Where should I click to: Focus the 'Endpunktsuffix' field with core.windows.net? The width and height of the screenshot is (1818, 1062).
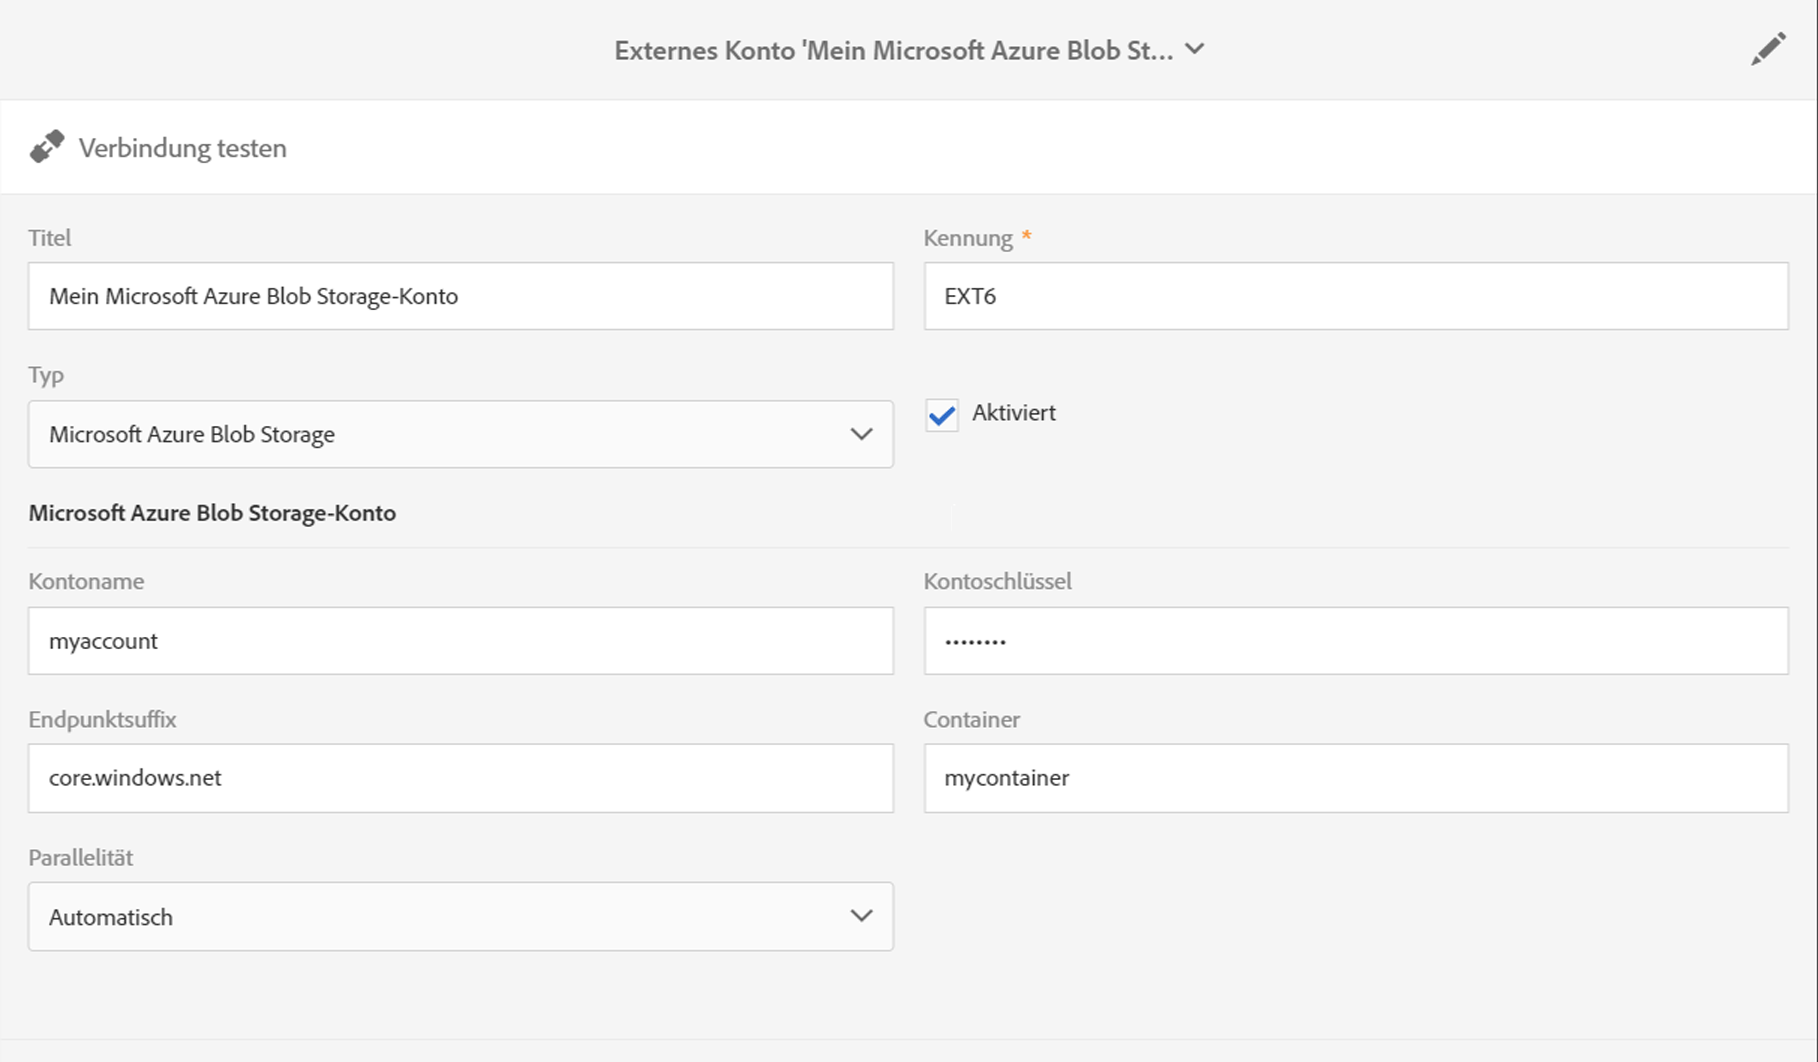tap(460, 778)
